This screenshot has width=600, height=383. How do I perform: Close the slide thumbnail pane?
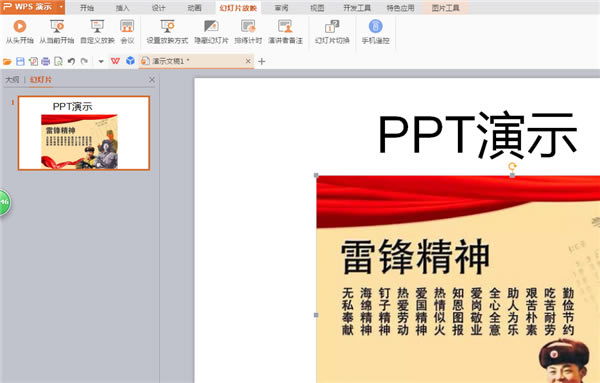(x=152, y=80)
